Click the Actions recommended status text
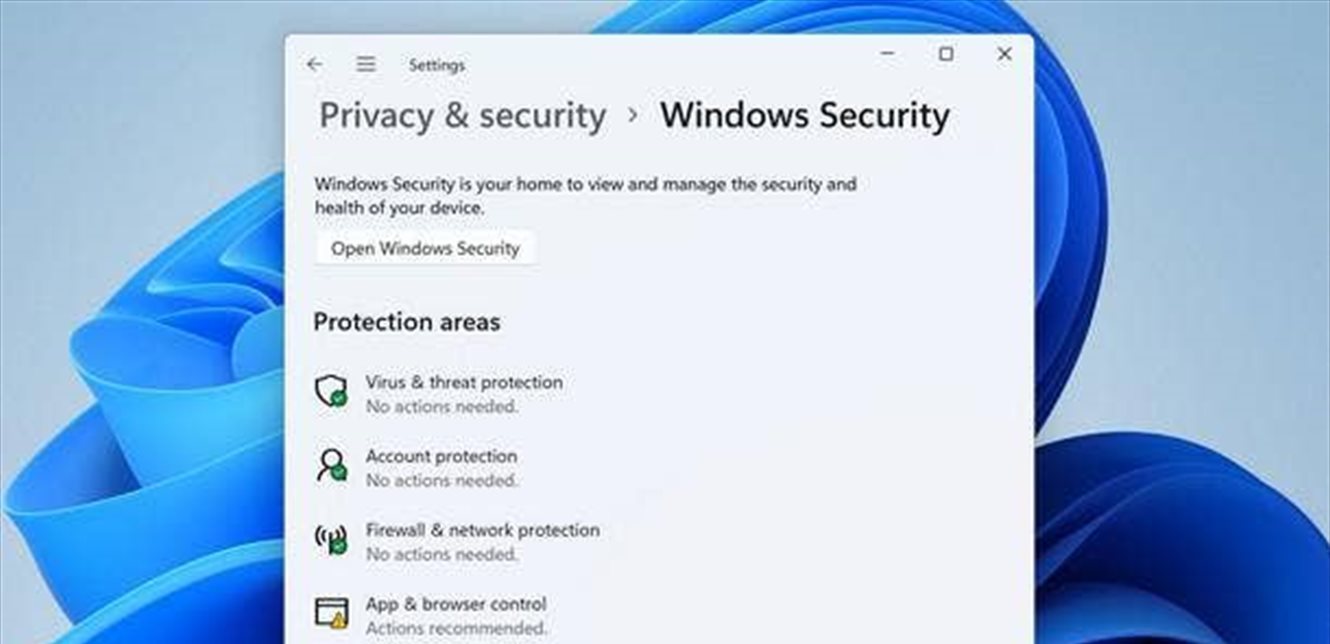This screenshot has height=644, width=1330. click(x=456, y=628)
